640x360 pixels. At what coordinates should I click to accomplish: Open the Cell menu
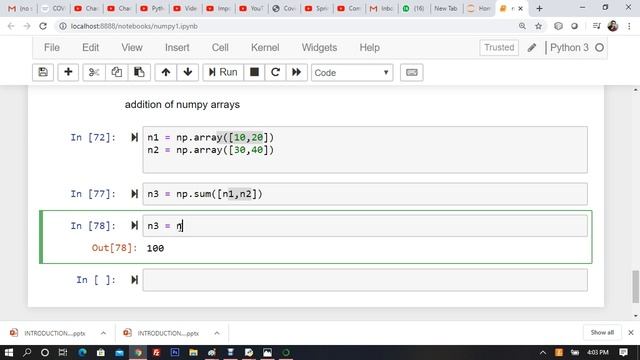click(220, 48)
